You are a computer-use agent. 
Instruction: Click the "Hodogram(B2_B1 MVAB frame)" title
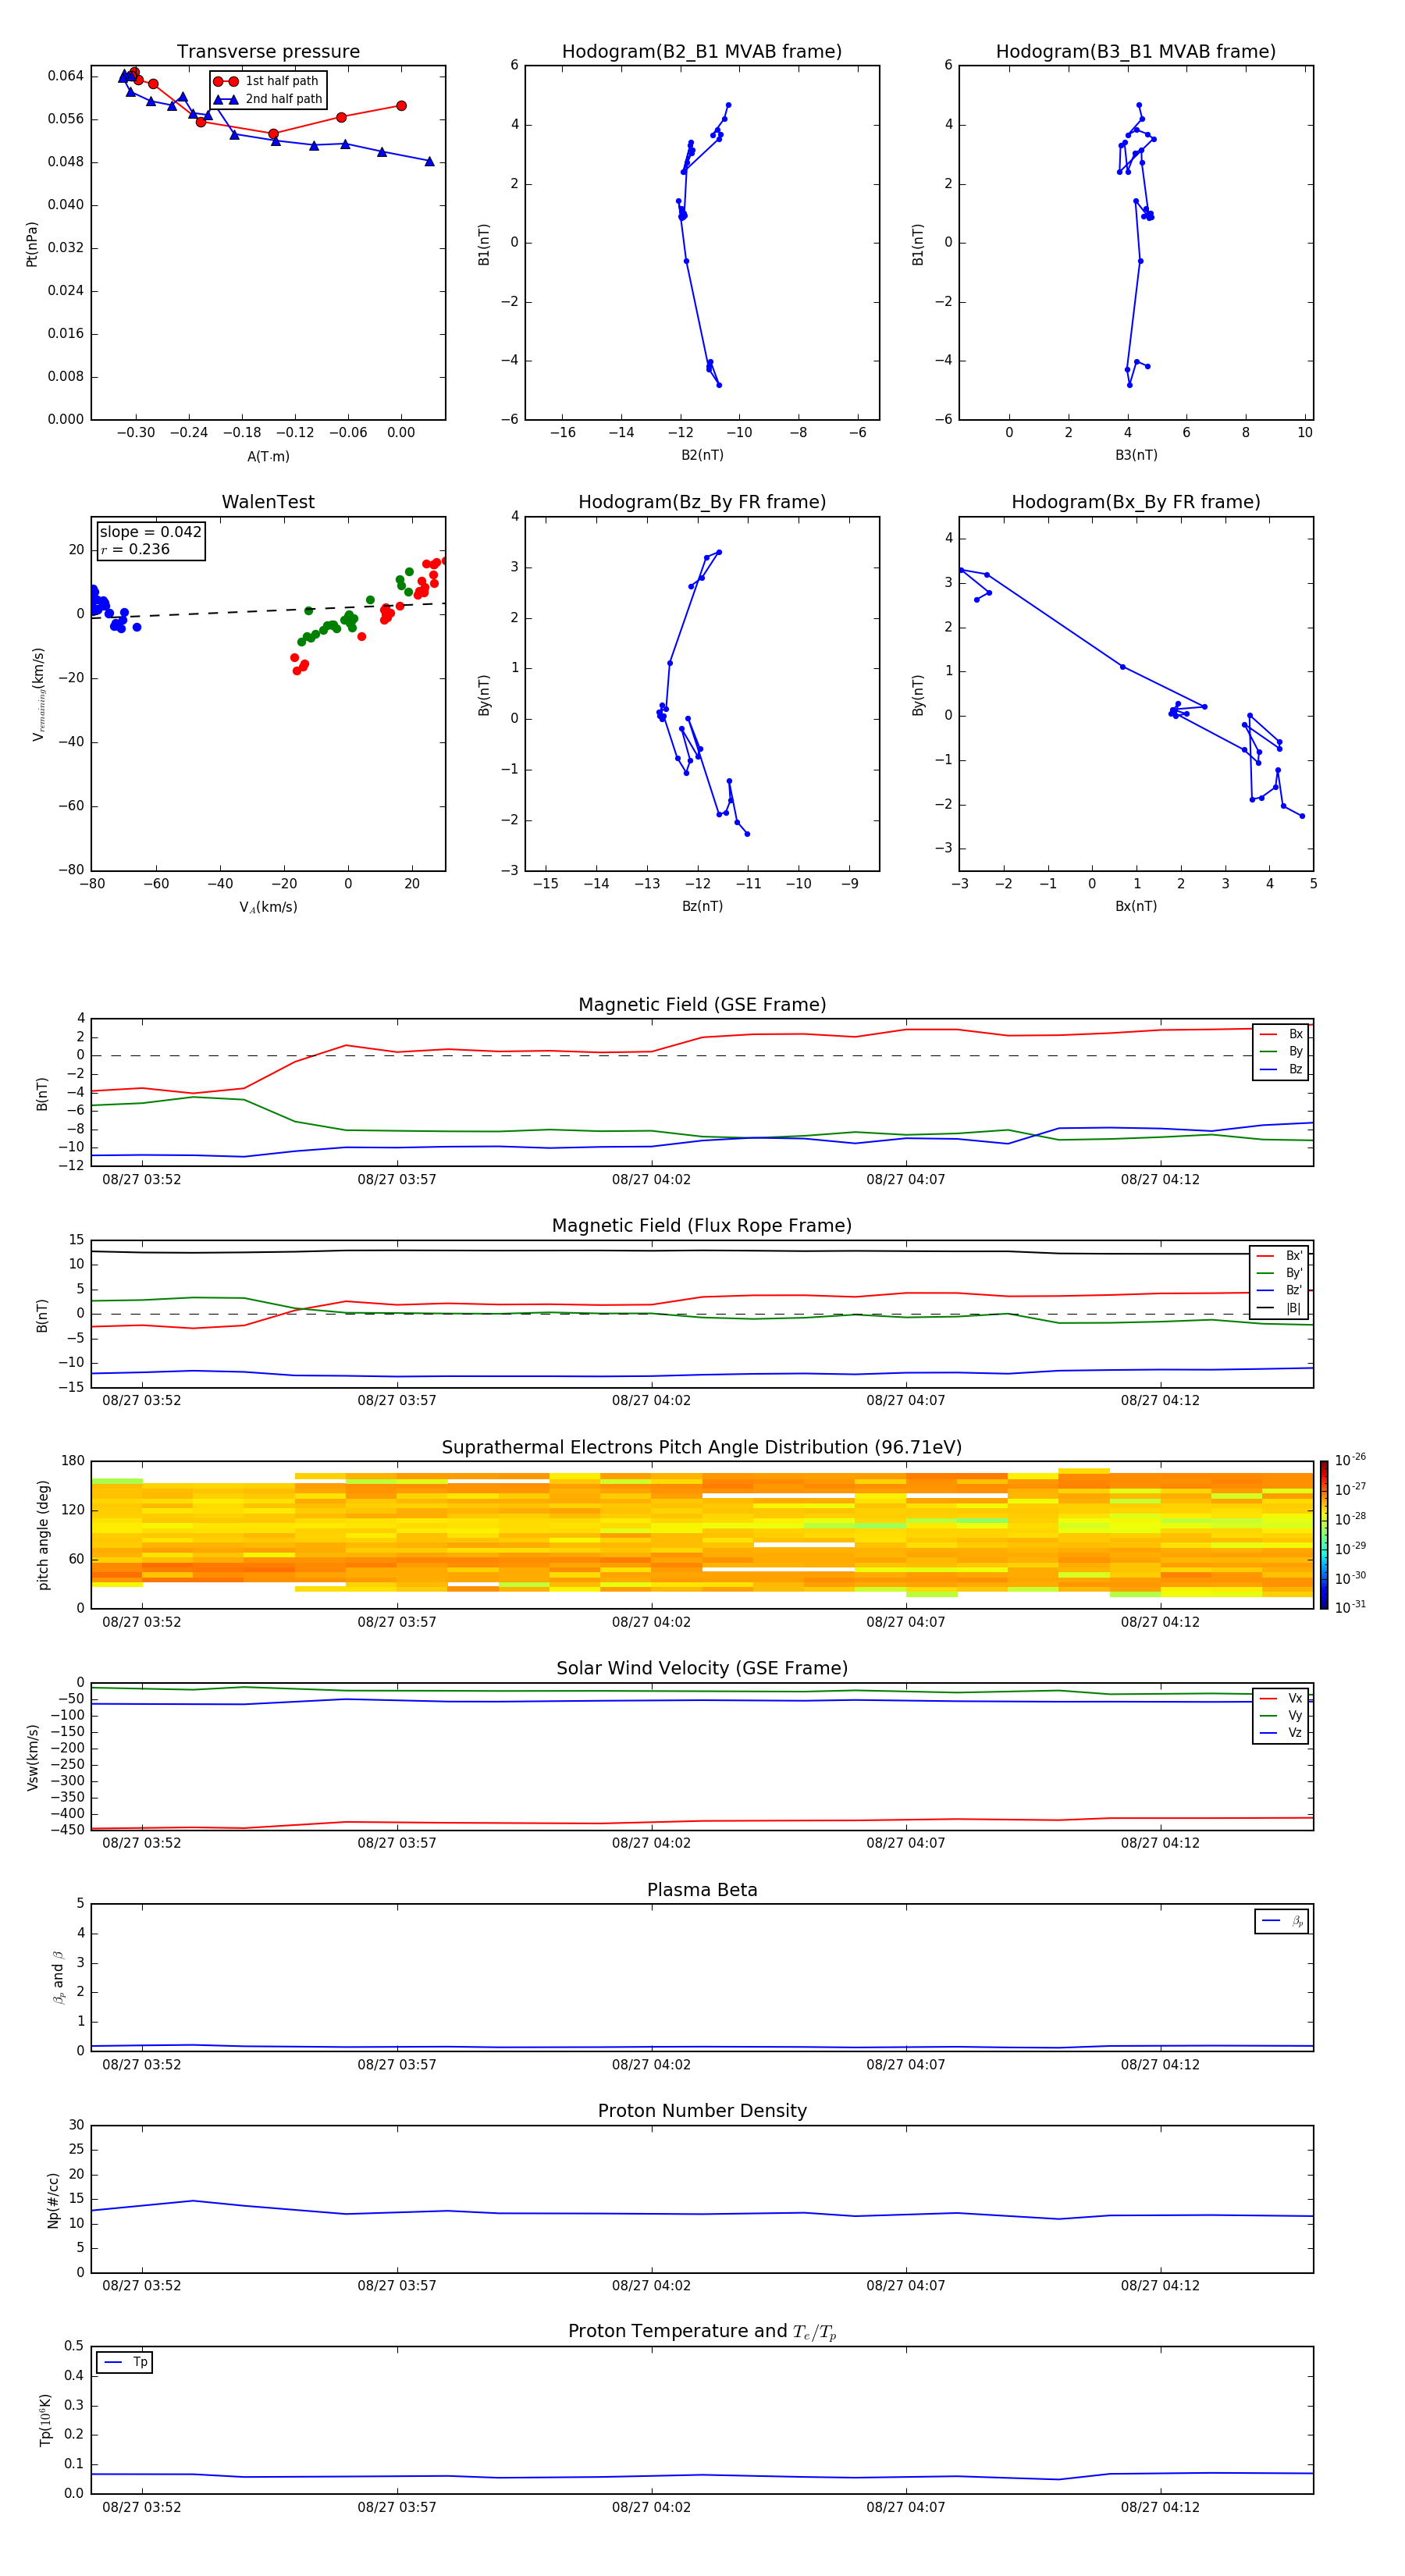[701, 52]
